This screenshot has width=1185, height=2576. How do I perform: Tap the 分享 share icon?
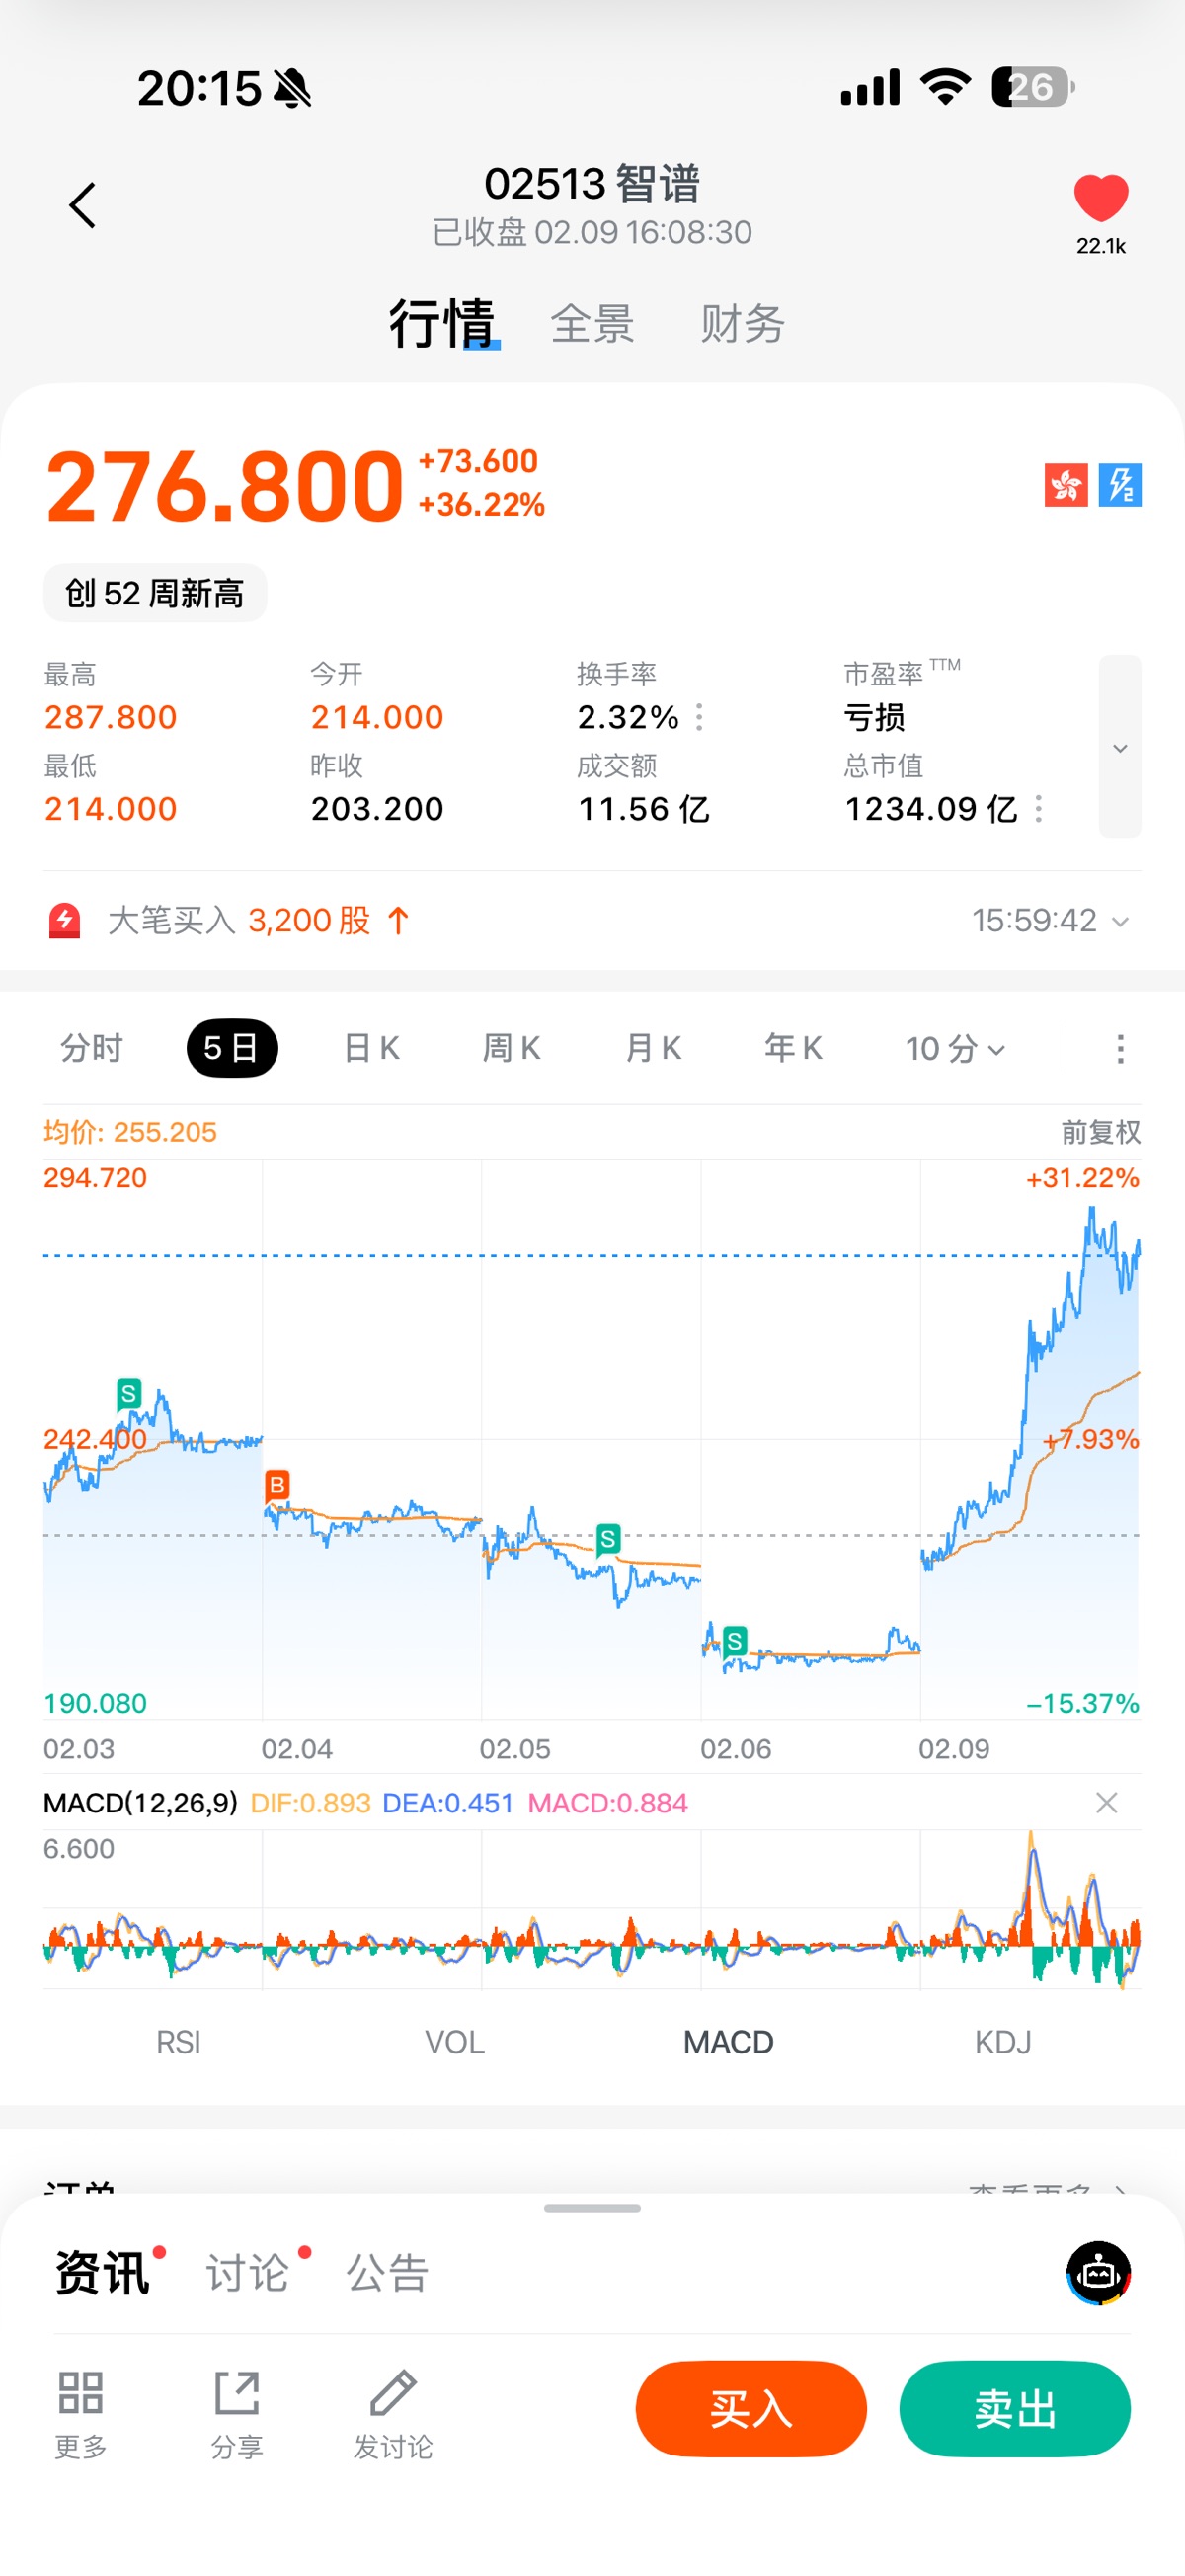point(237,2394)
